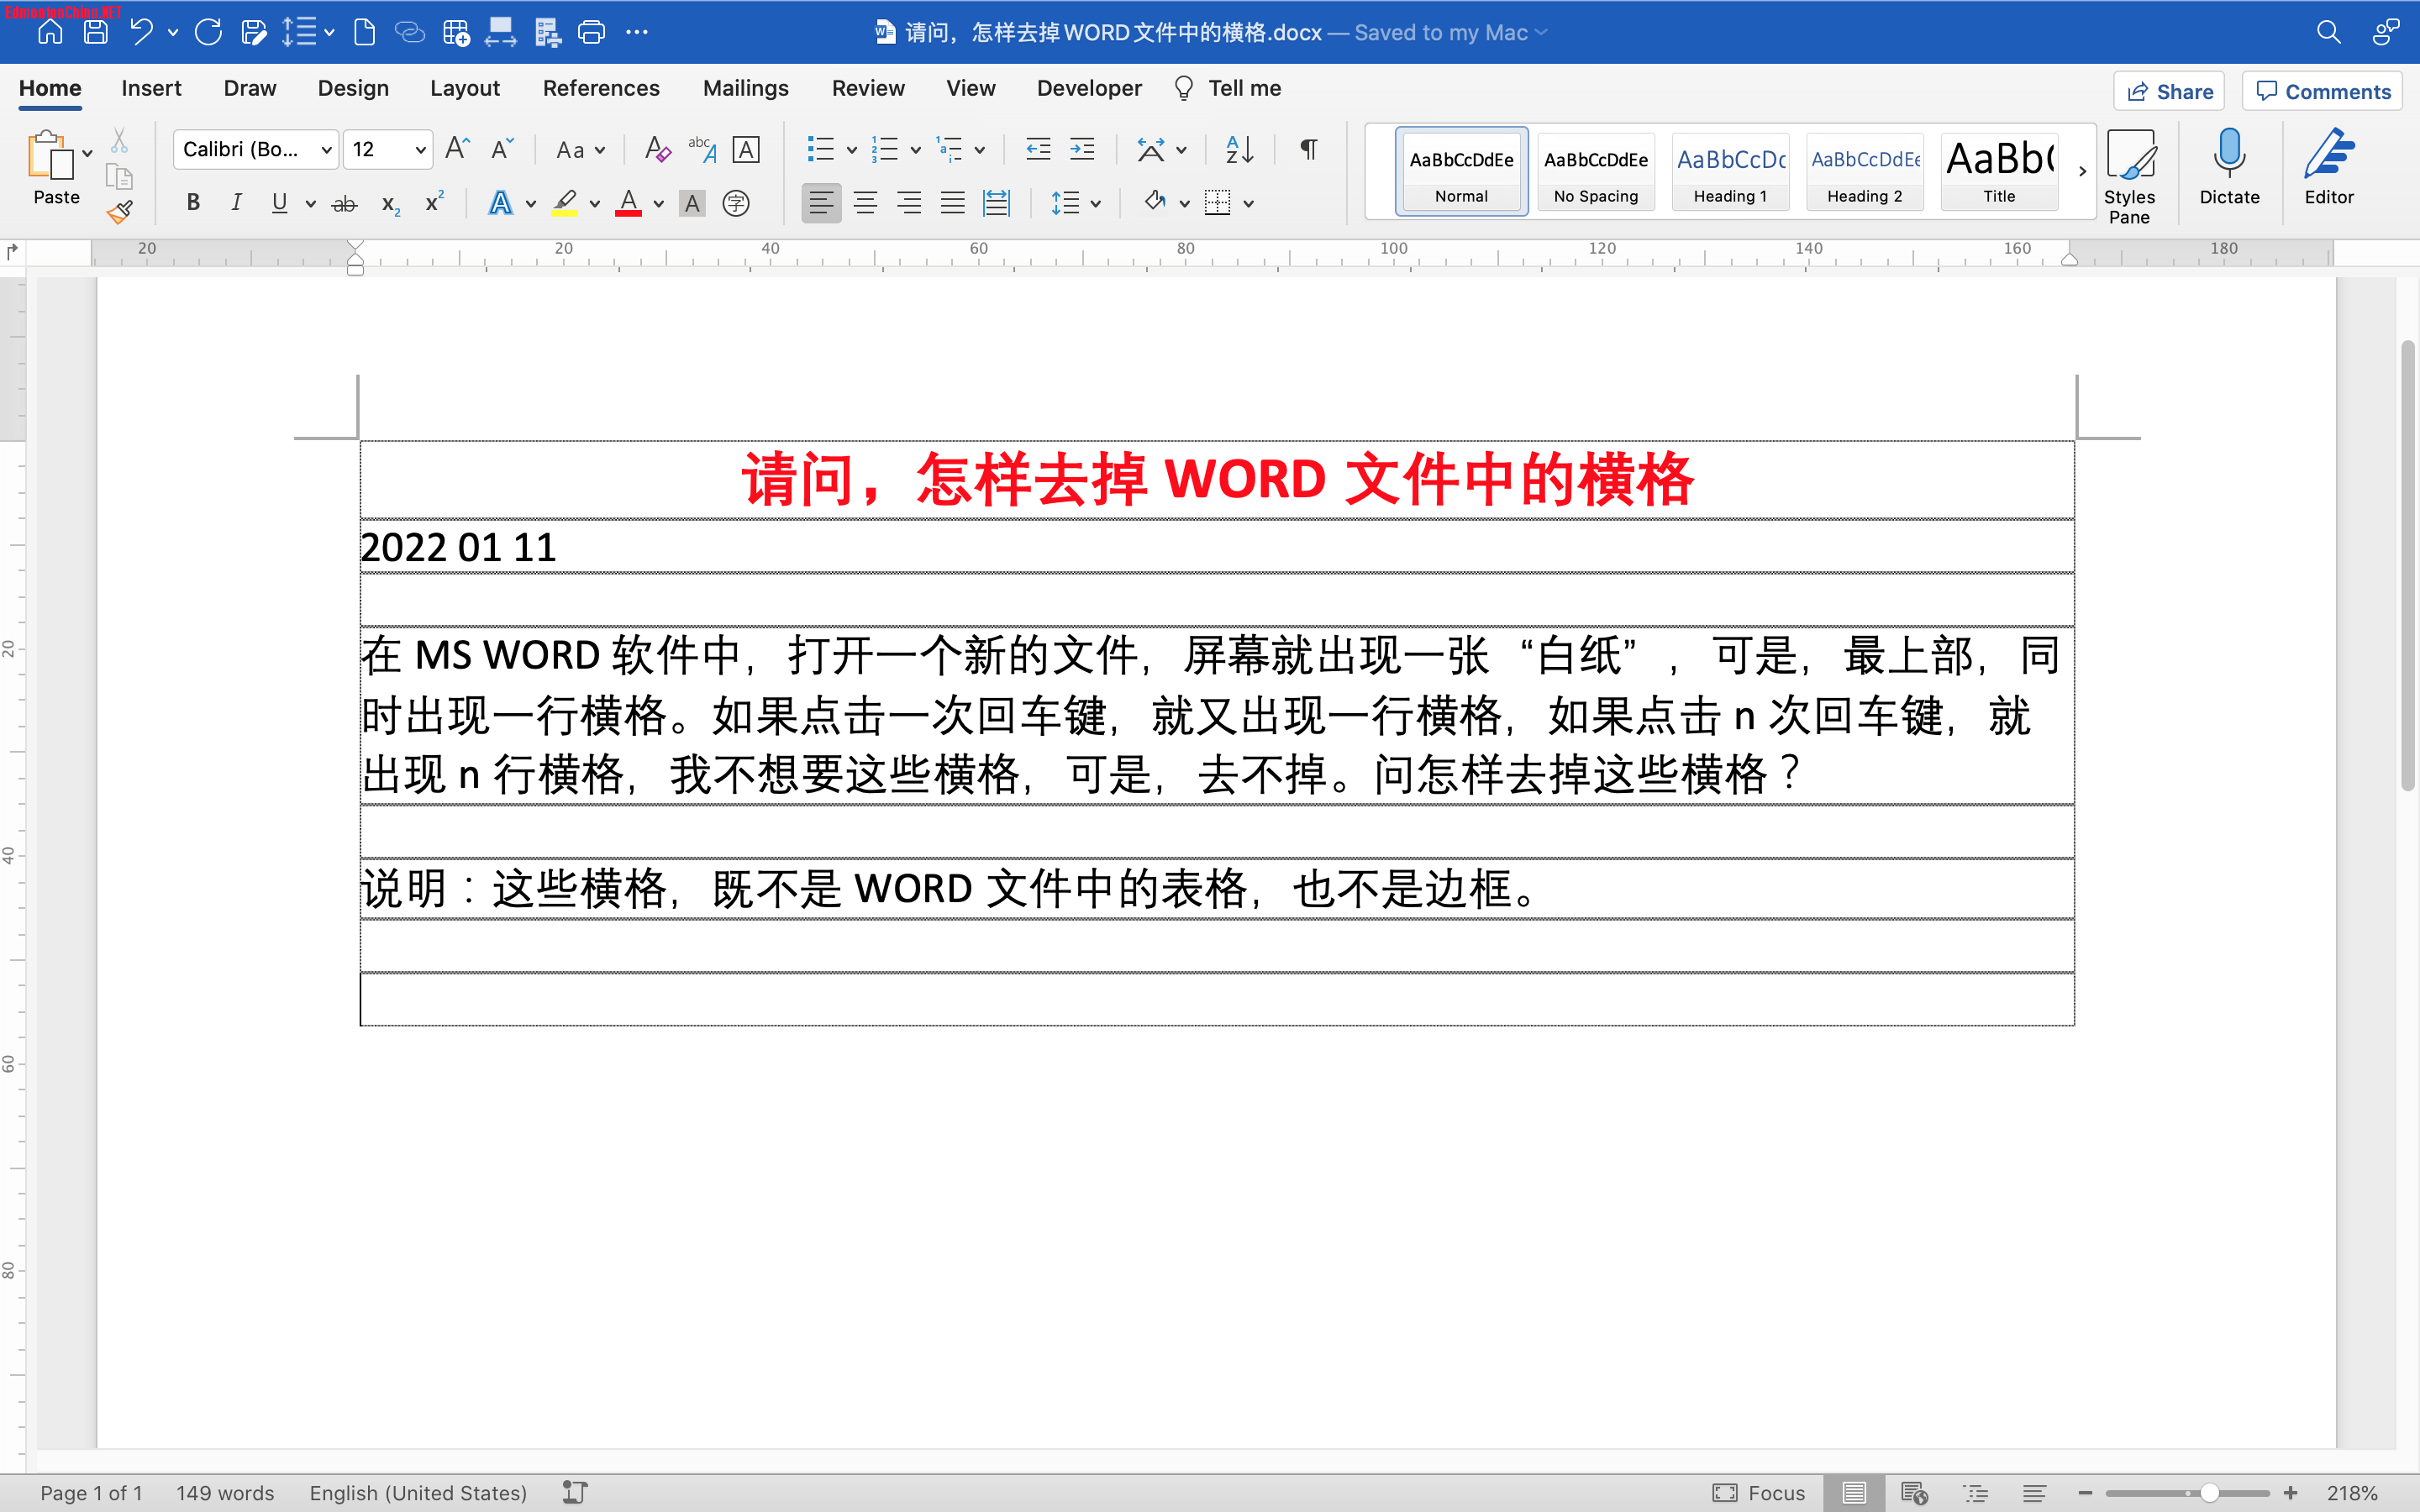Screen dimensions: 2420x1512
Task: Open the Layout tab
Action: pos(465,88)
